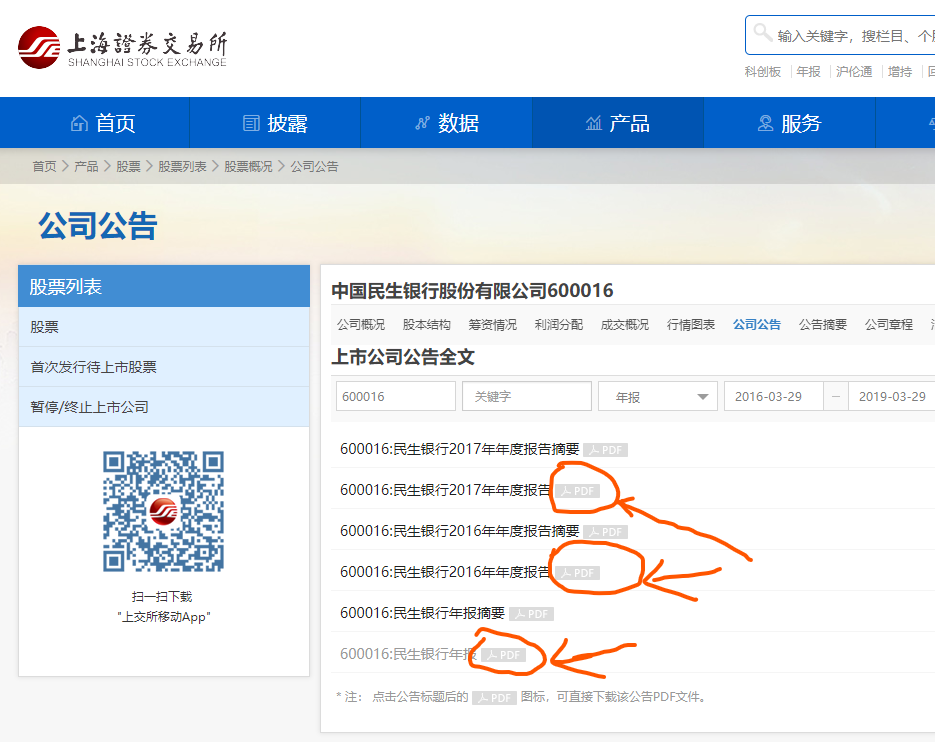Click the 服务 person icon
This screenshot has height=742, width=935.
(x=765, y=123)
